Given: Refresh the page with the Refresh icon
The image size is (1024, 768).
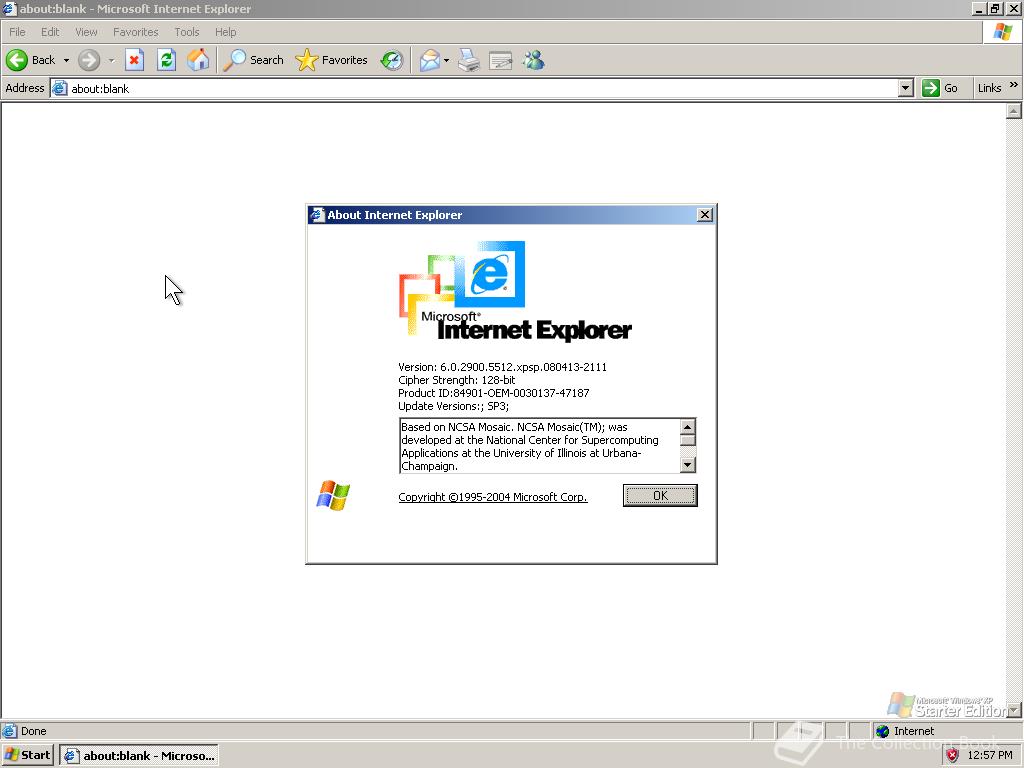Looking at the screenshot, I should click(167, 60).
